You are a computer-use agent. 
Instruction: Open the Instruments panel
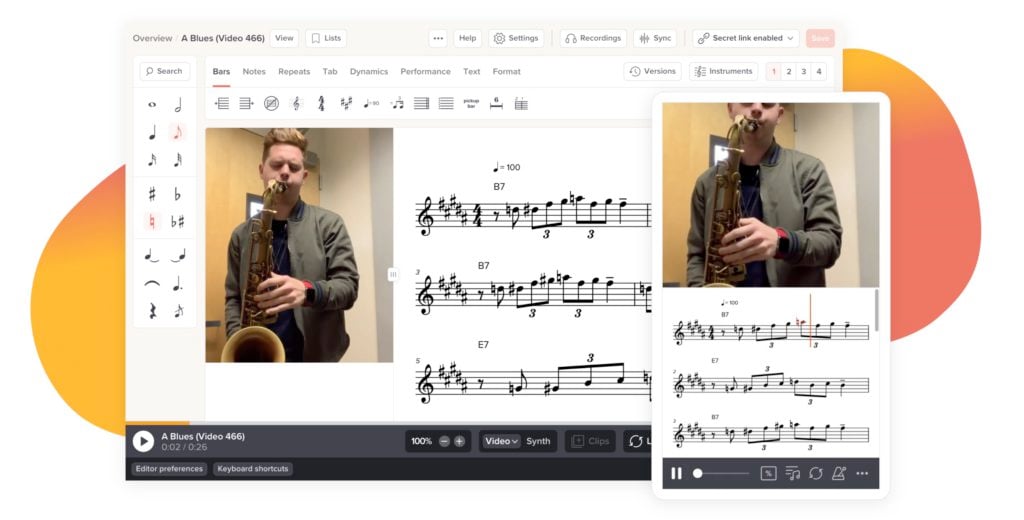click(x=724, y=71)
